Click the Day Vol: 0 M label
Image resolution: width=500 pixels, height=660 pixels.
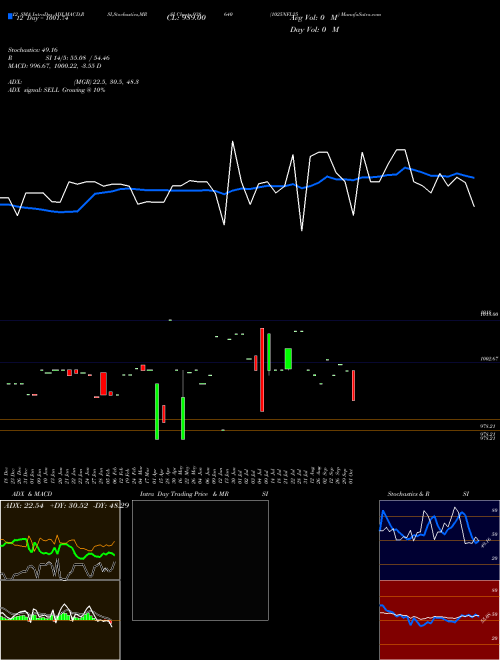[314, 29]
